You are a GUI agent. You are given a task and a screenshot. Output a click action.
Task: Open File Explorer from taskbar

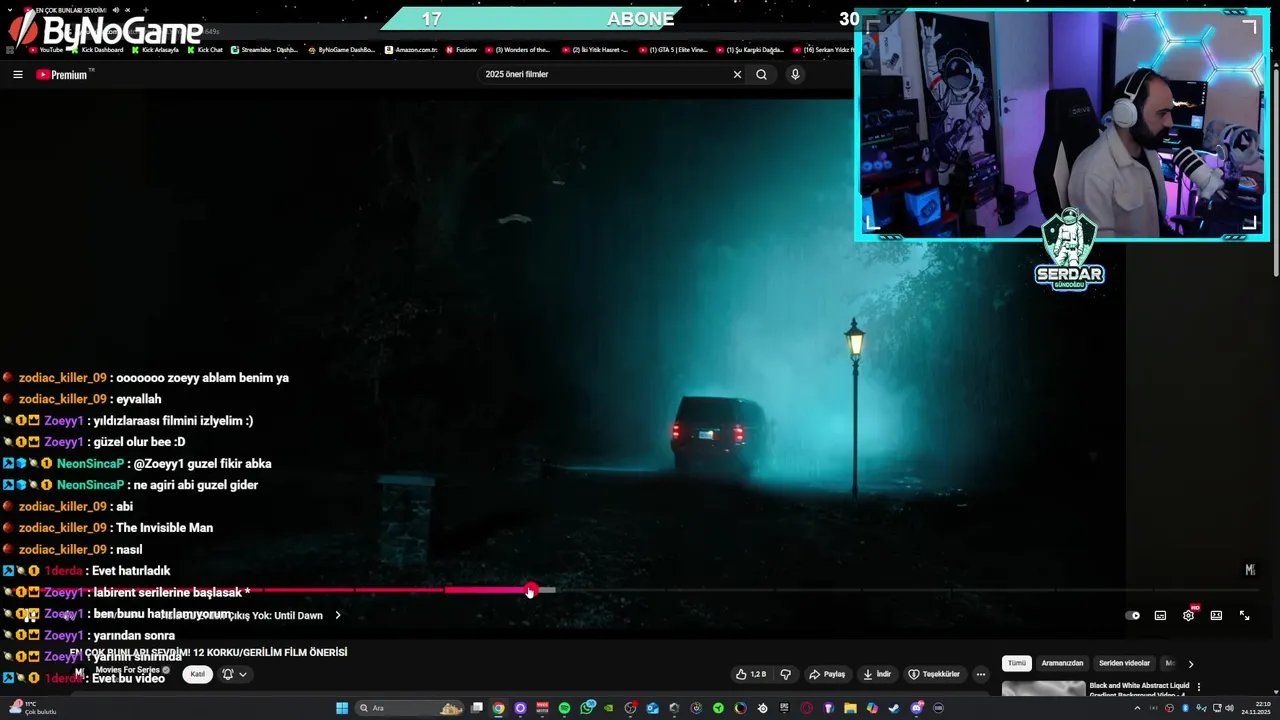pos(850,708)
